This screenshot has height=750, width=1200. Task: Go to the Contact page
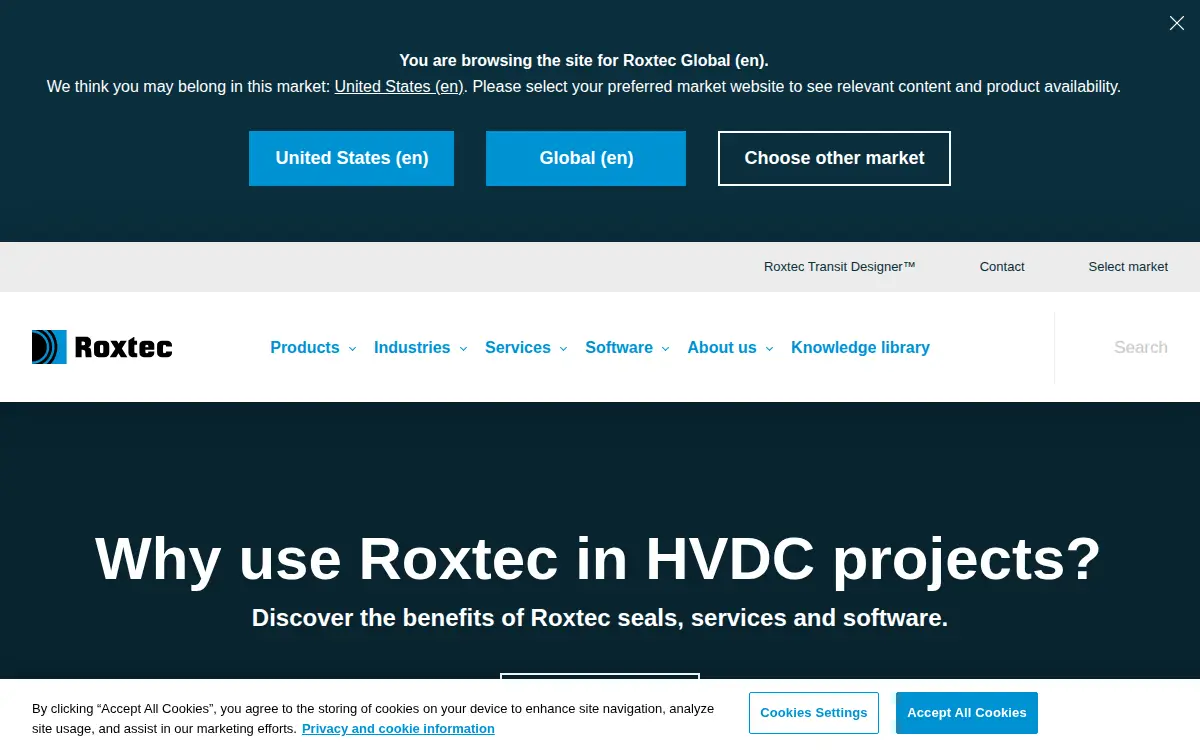(1002, 267)
